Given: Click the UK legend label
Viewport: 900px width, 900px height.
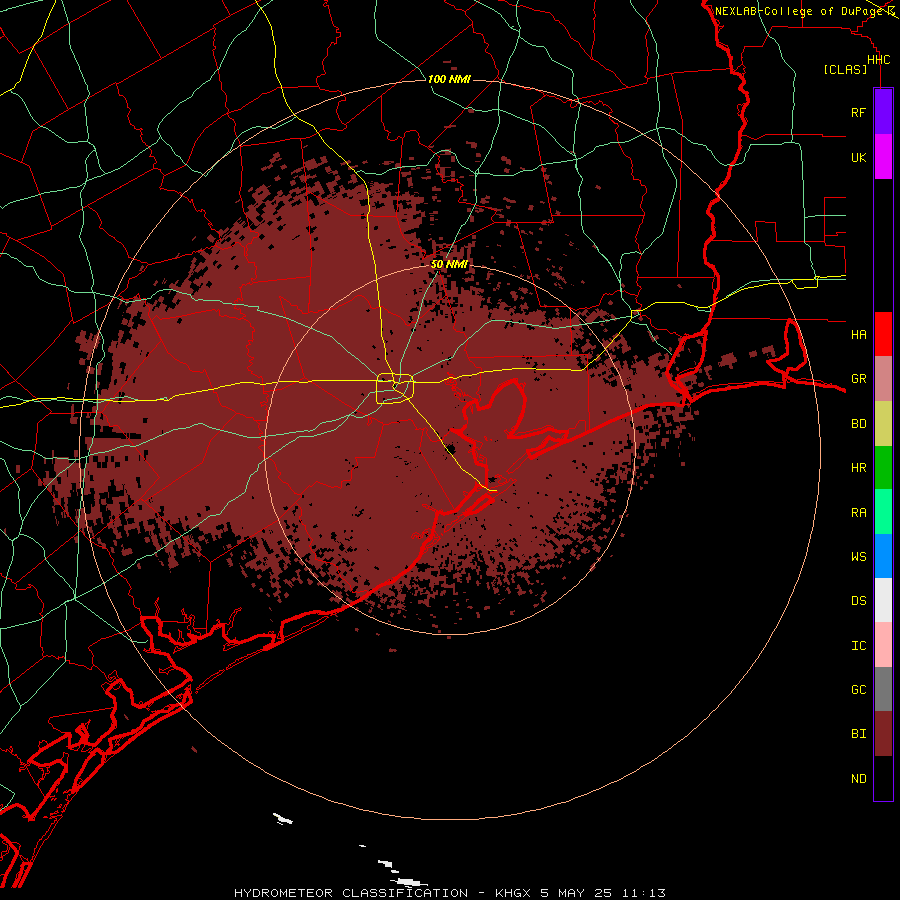Looking at the screenshot, I should tap(858, 157).
